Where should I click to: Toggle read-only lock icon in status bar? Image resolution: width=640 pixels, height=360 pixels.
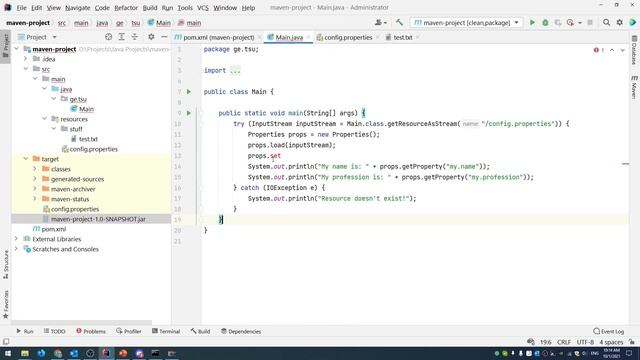point(632,342)
